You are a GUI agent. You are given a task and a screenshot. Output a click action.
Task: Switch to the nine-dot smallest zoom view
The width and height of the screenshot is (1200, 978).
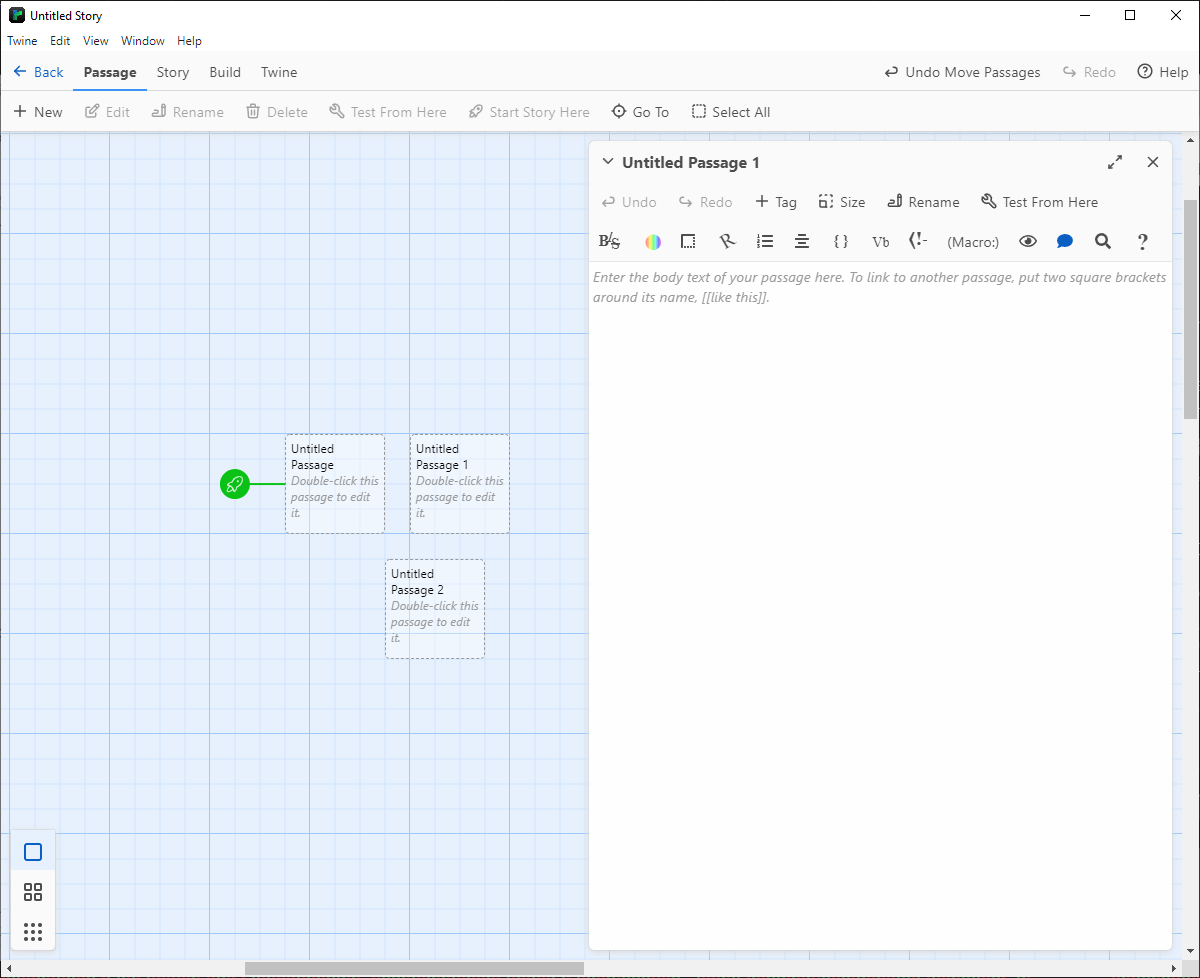click(x=33, y=932)
